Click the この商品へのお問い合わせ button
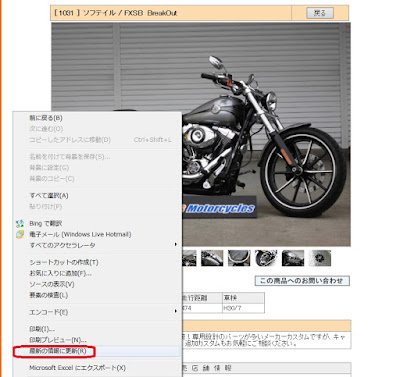 click(x=302, y=281)
